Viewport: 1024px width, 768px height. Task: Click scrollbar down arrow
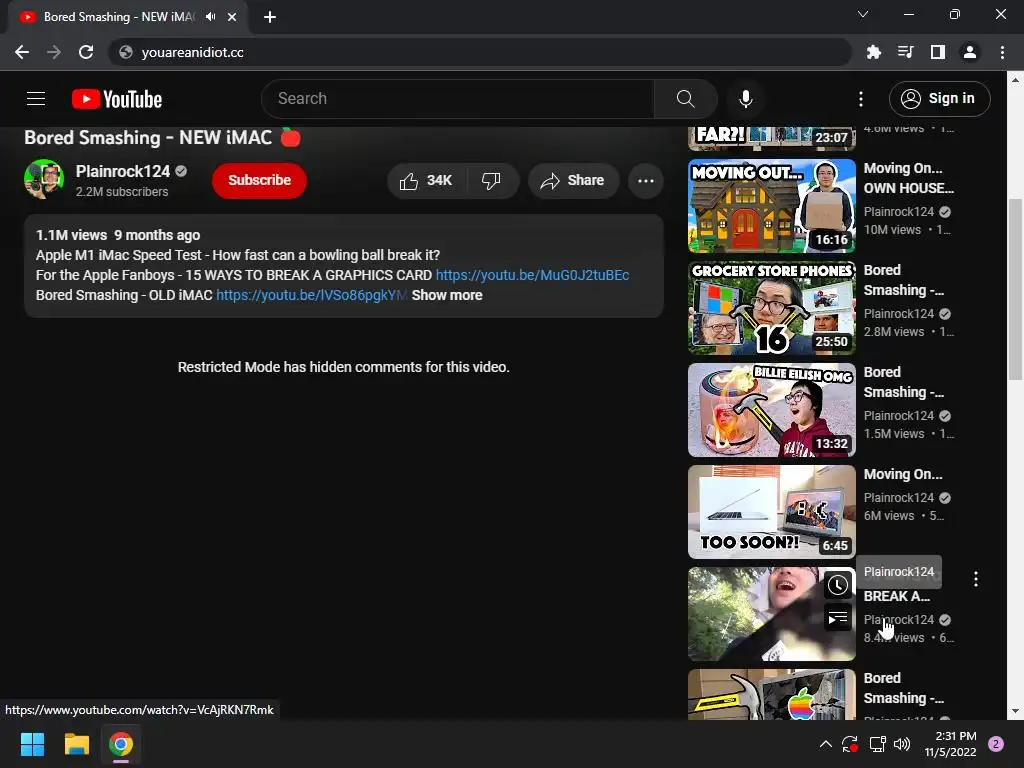pyautogui.click(x=1015, y=711)
